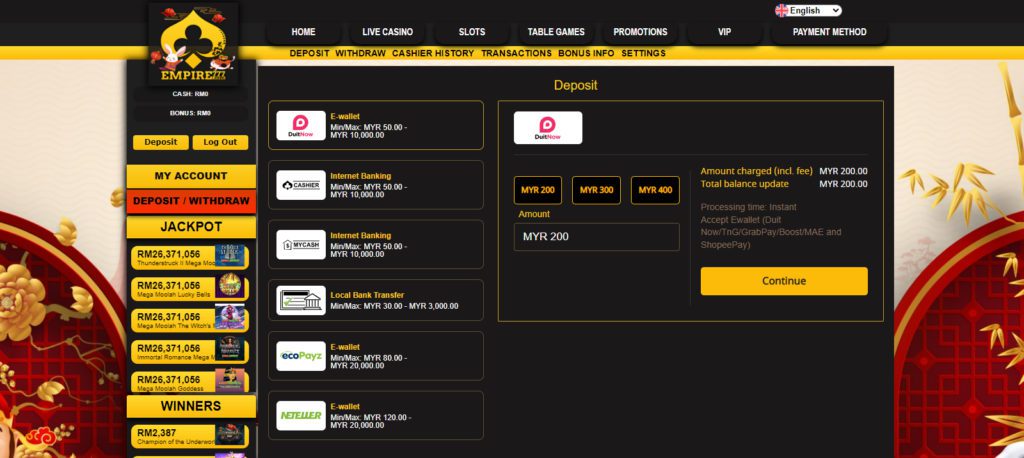This screenshot has height=458, width=1024.
Task: Click 'Total balance update' label
Action: point(744,184)
